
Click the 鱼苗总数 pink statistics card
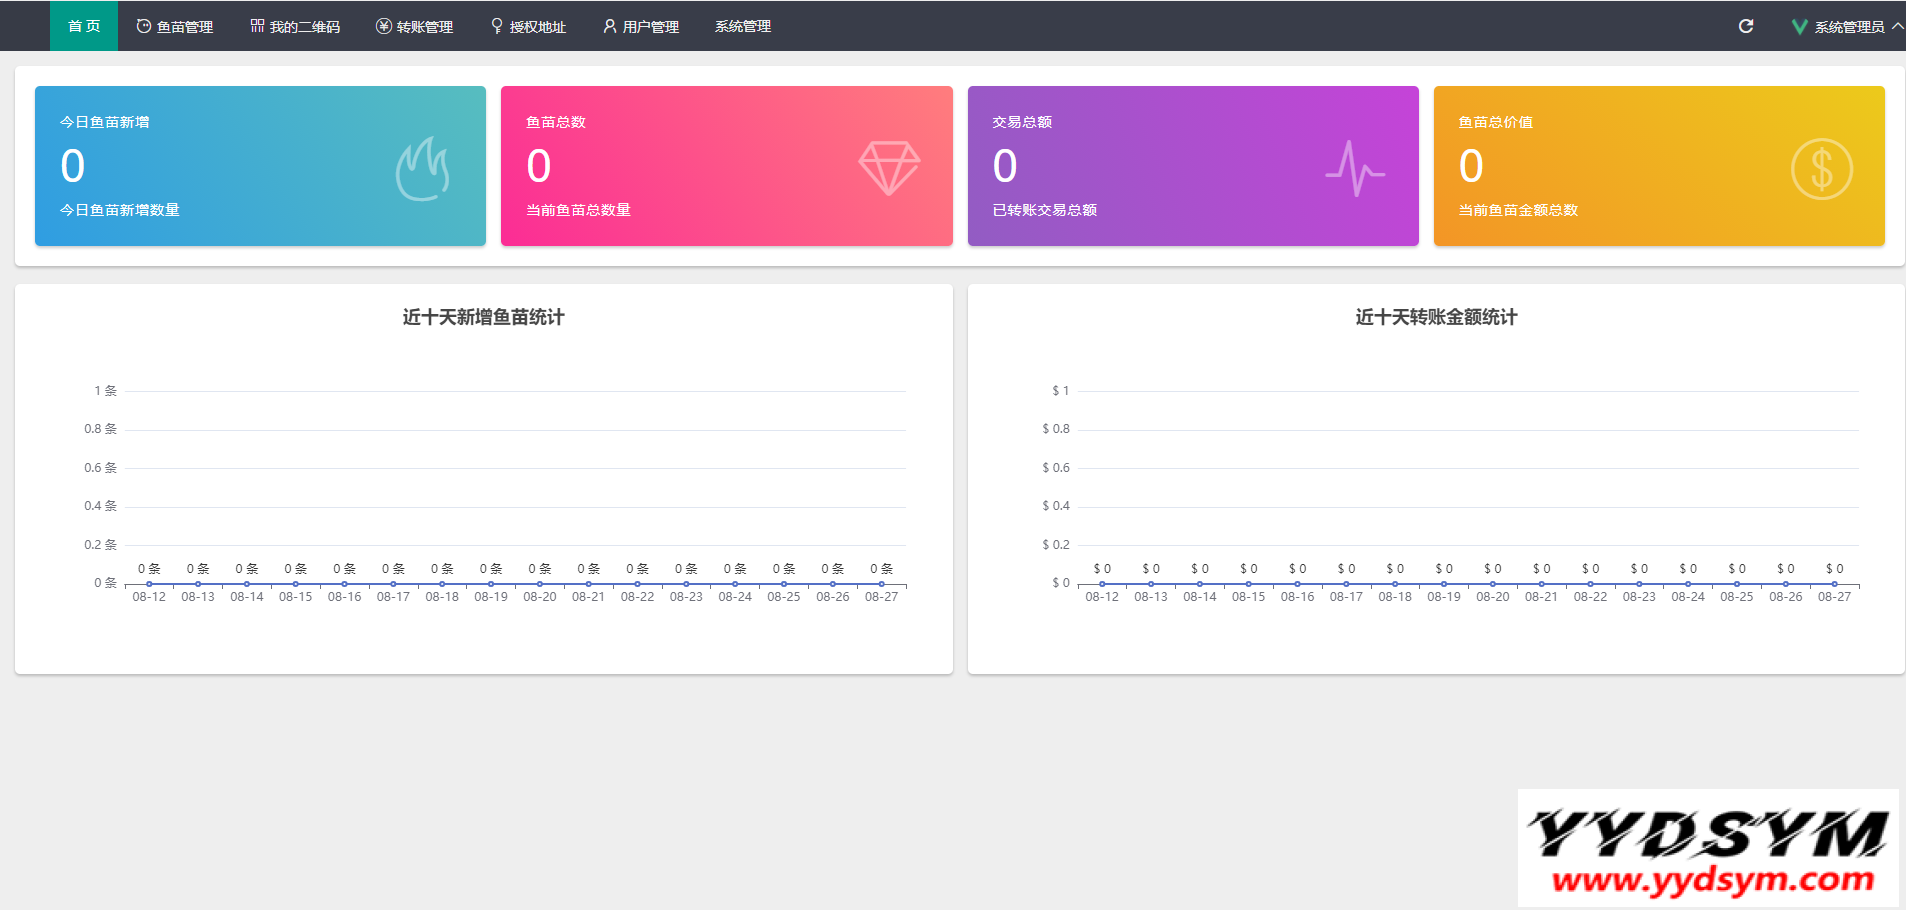726,166
